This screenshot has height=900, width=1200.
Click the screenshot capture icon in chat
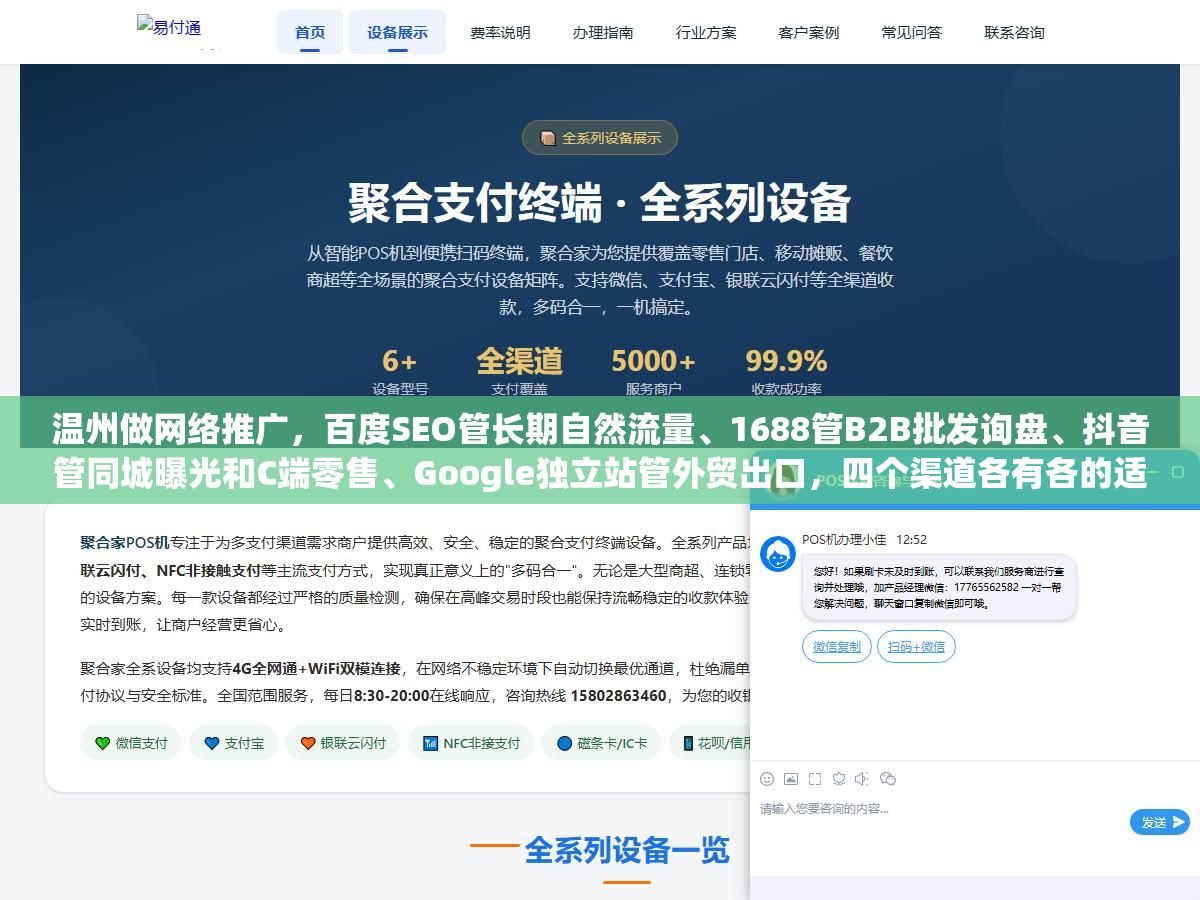coord(815,779)
